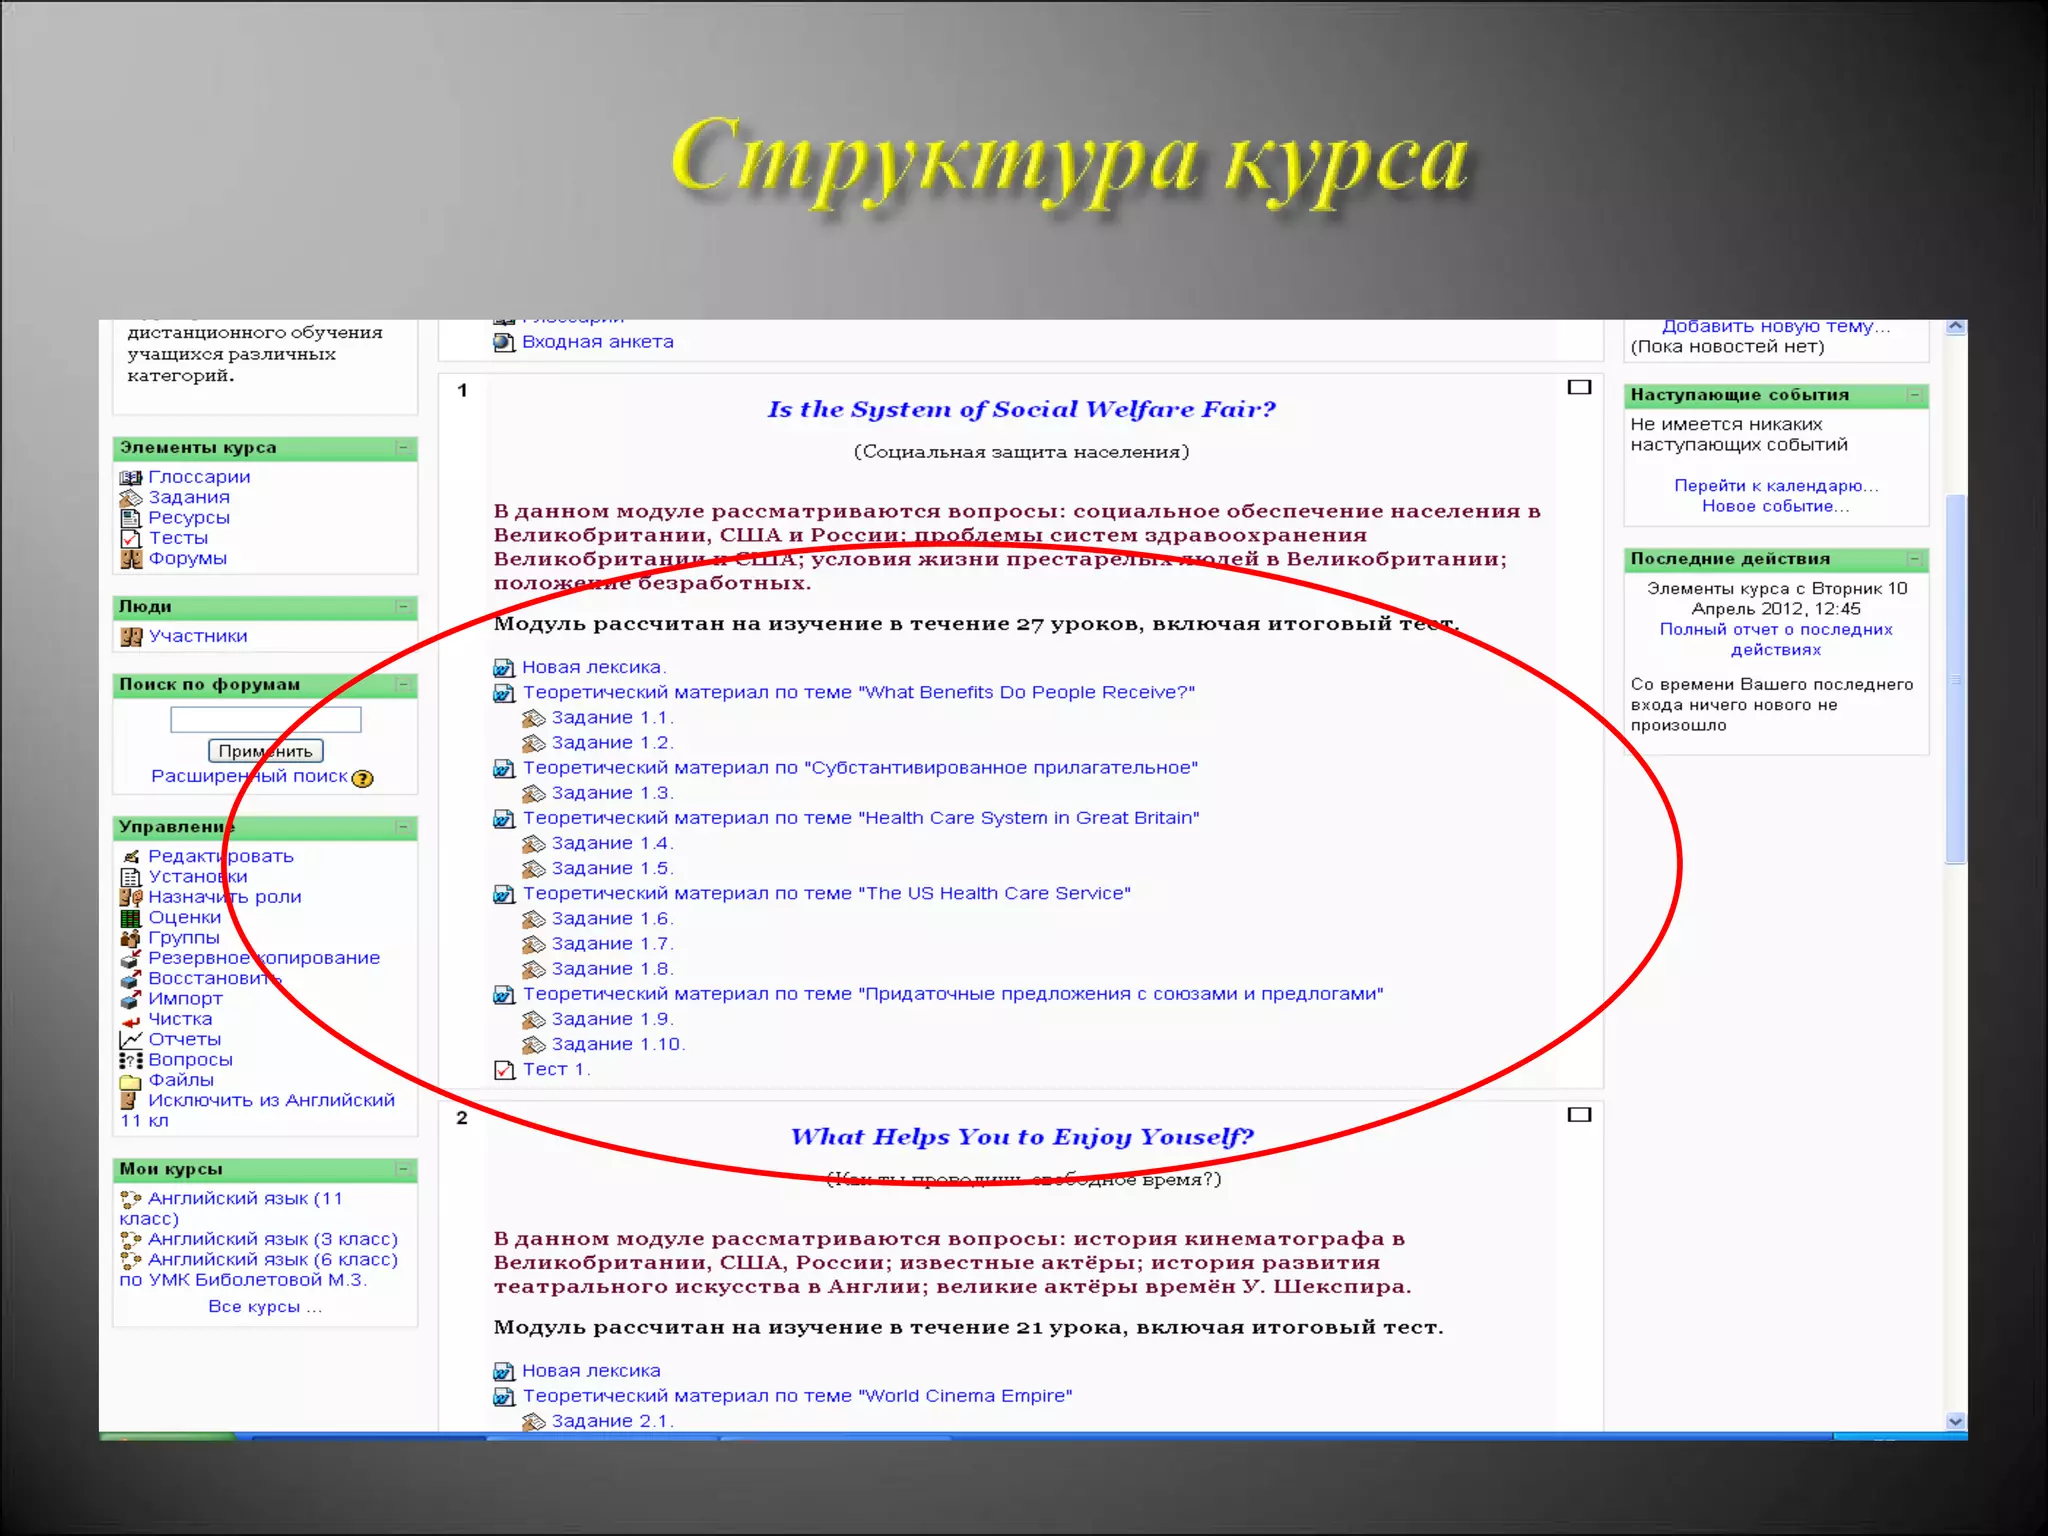The image size is (2048, 1536).
Task: Hide the Последние действия block
Action: (1915, 559)
